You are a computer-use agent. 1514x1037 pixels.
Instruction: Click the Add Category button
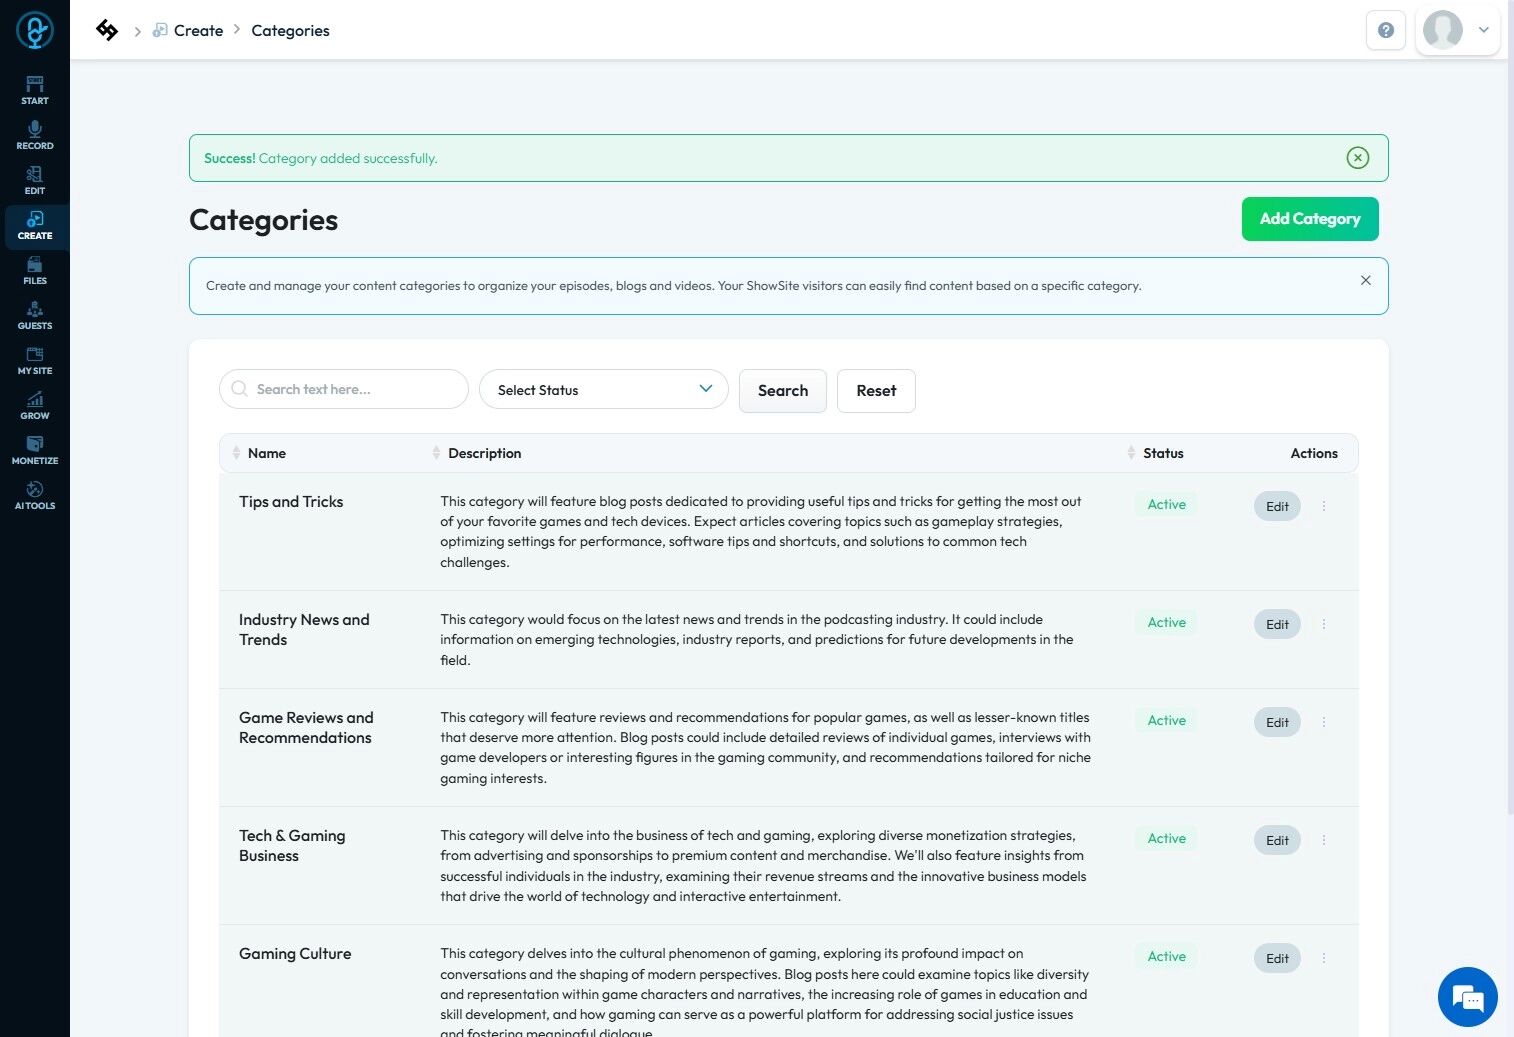[x=1310, y=219]
